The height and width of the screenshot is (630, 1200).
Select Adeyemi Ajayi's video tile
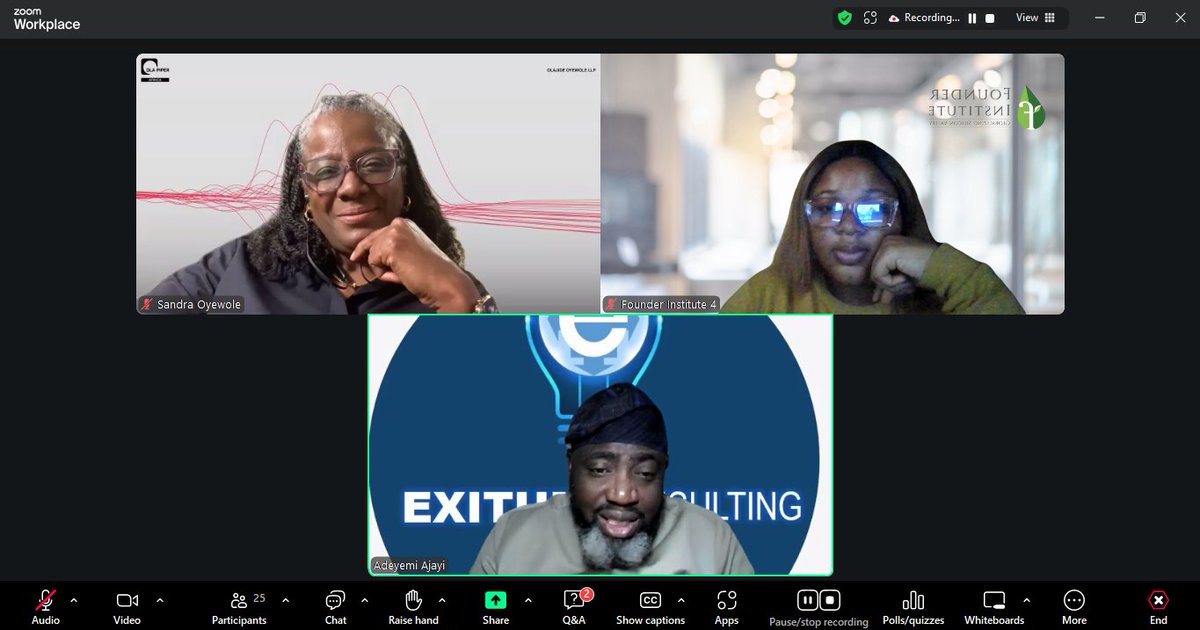click(x=600, y=445)
